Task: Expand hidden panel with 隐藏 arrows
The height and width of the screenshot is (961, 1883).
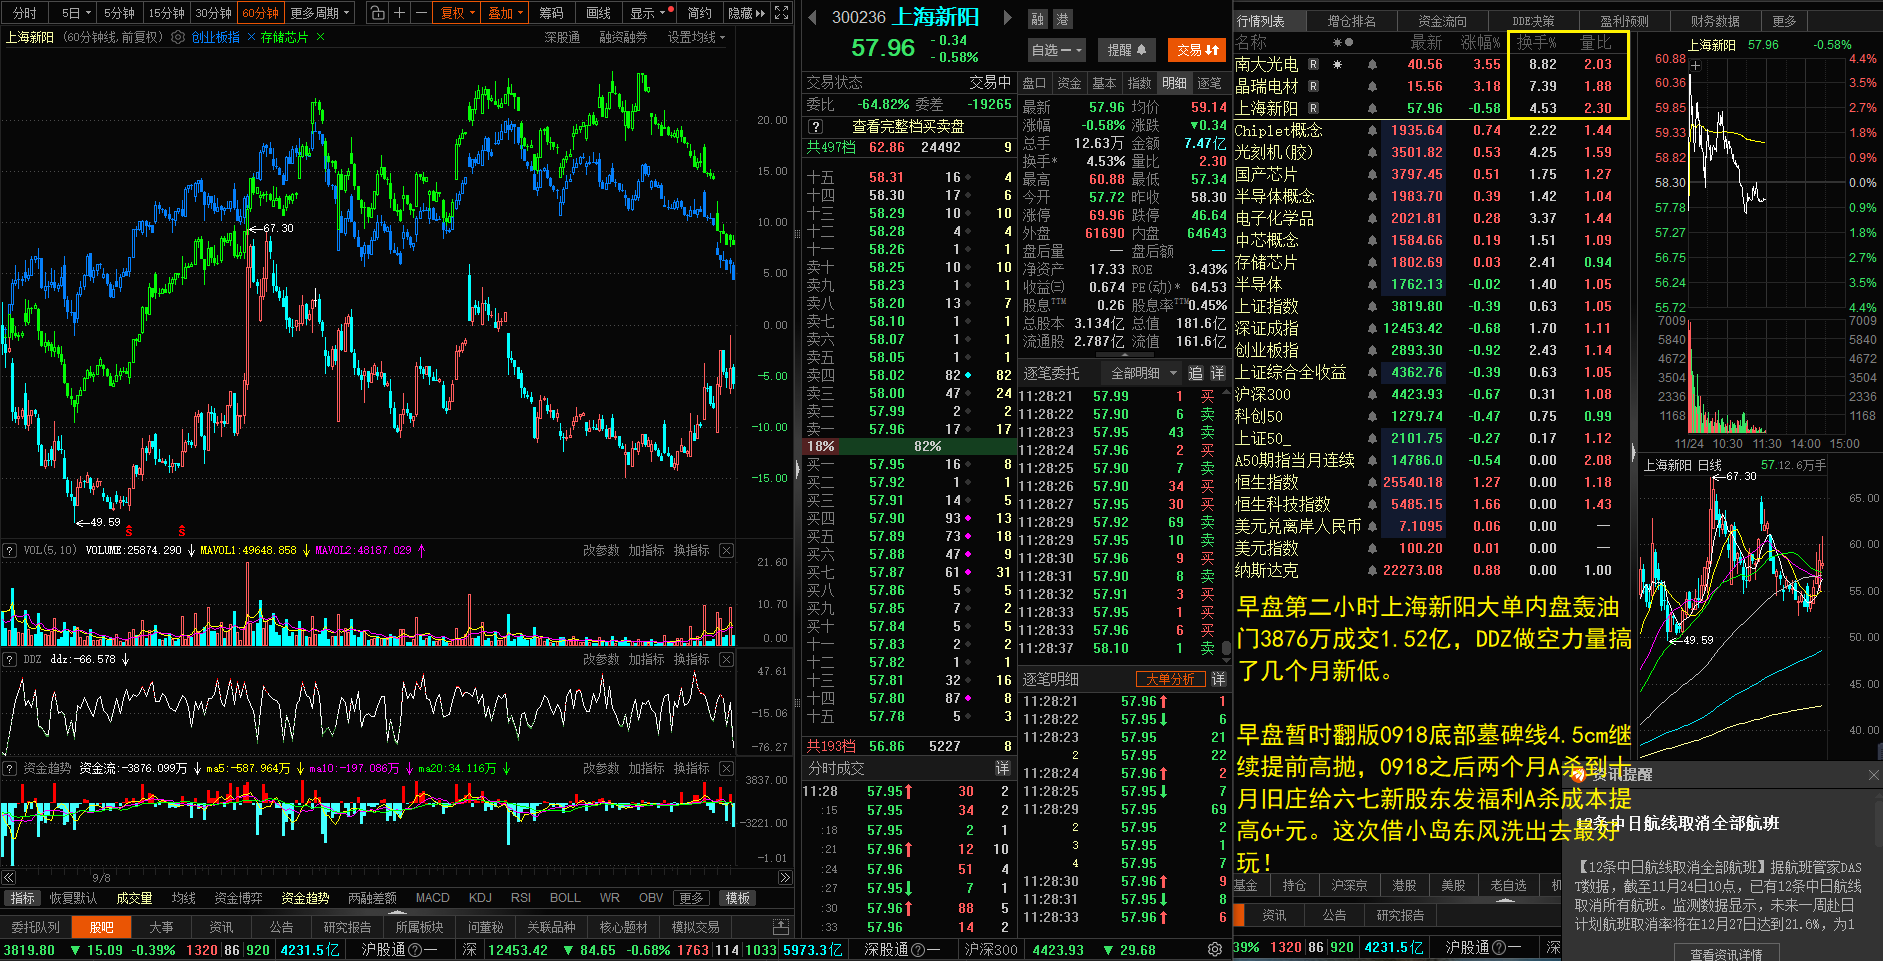Action: pos(746,13)
